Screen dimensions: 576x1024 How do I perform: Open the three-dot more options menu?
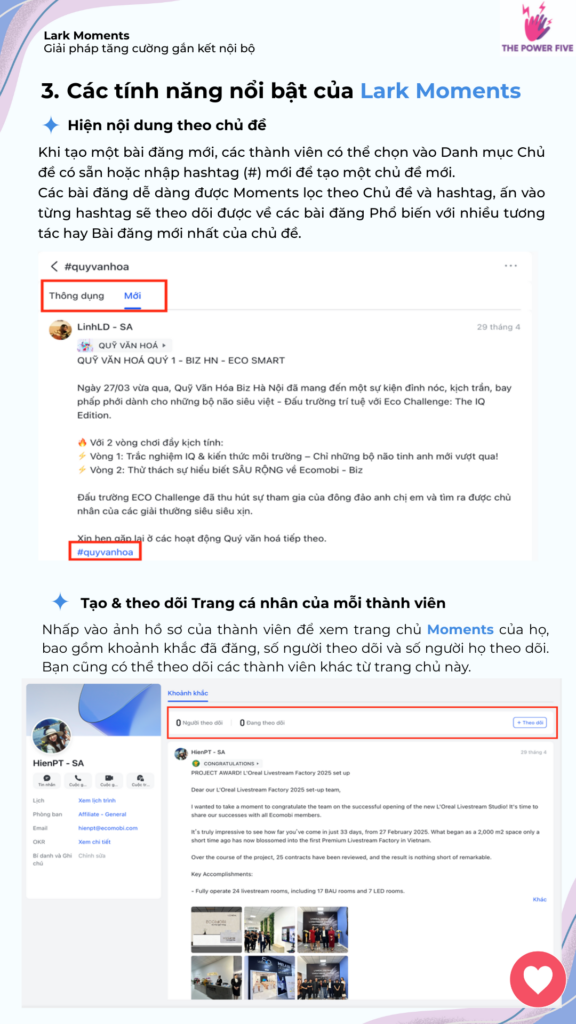click(x=511, y=266)
